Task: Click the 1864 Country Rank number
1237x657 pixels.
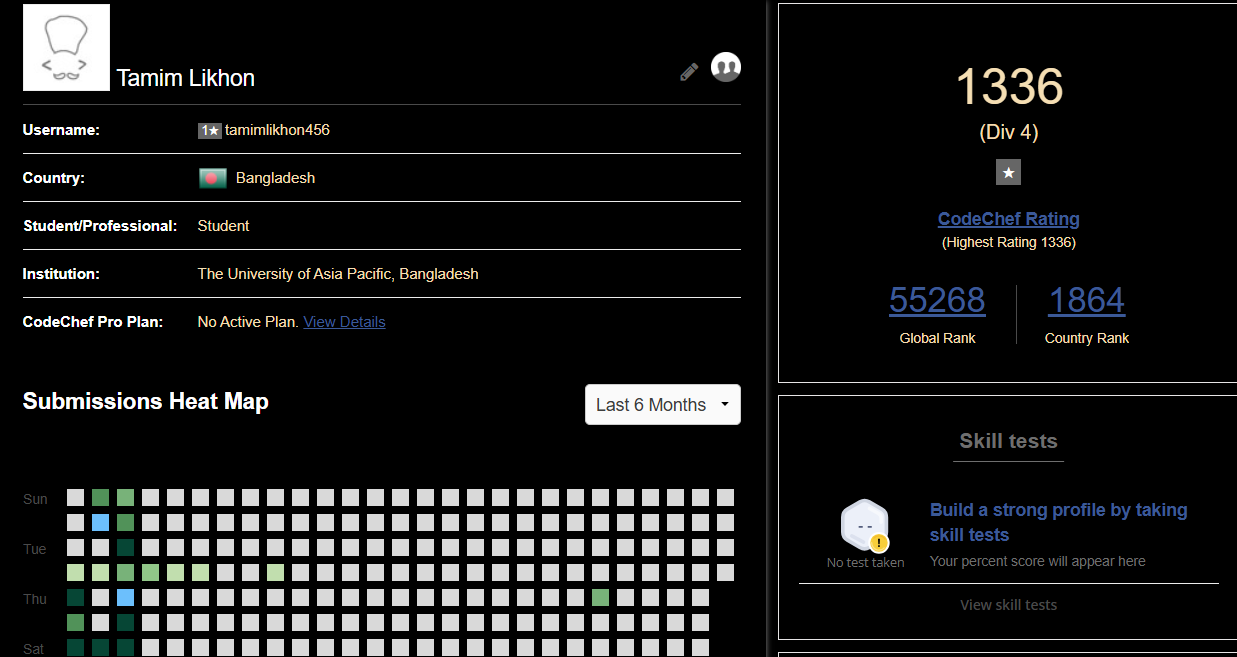Action: (x=1086, y=300)
